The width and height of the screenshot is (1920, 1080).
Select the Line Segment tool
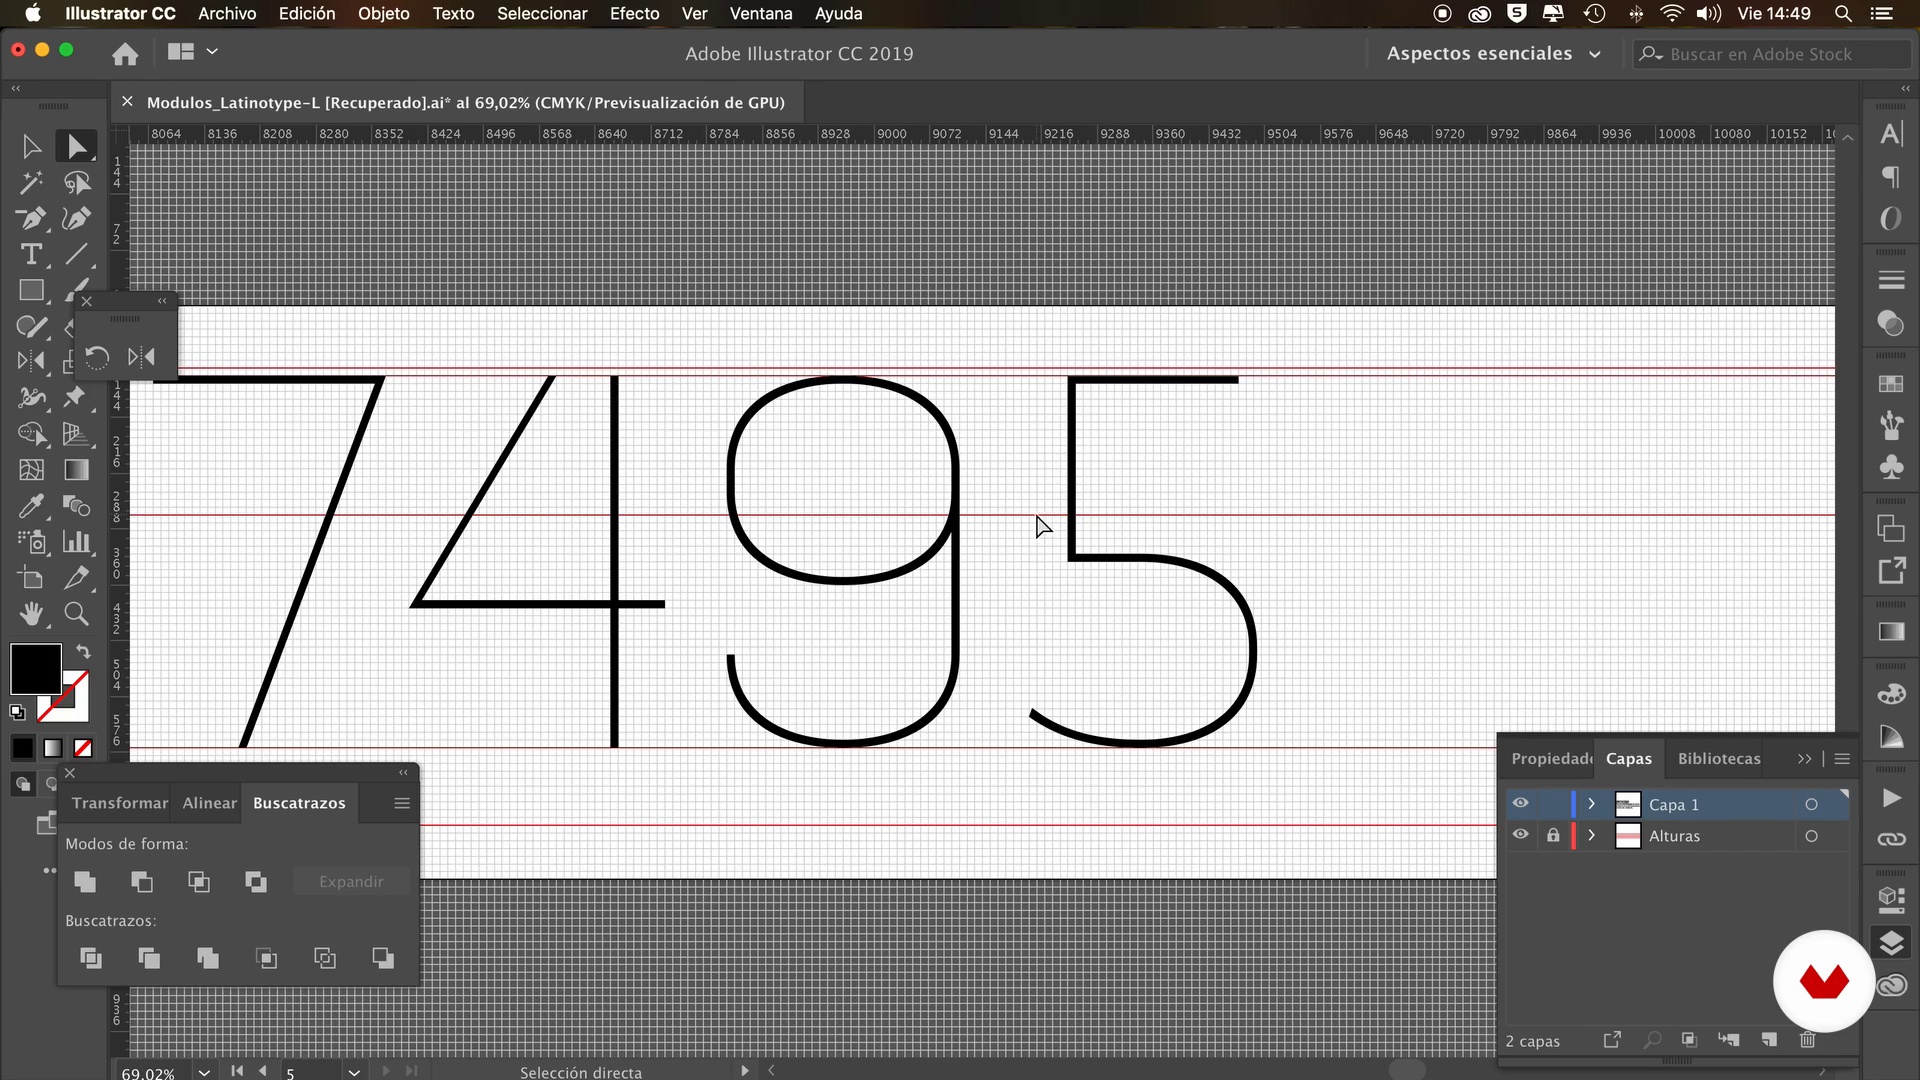[76, 255]
